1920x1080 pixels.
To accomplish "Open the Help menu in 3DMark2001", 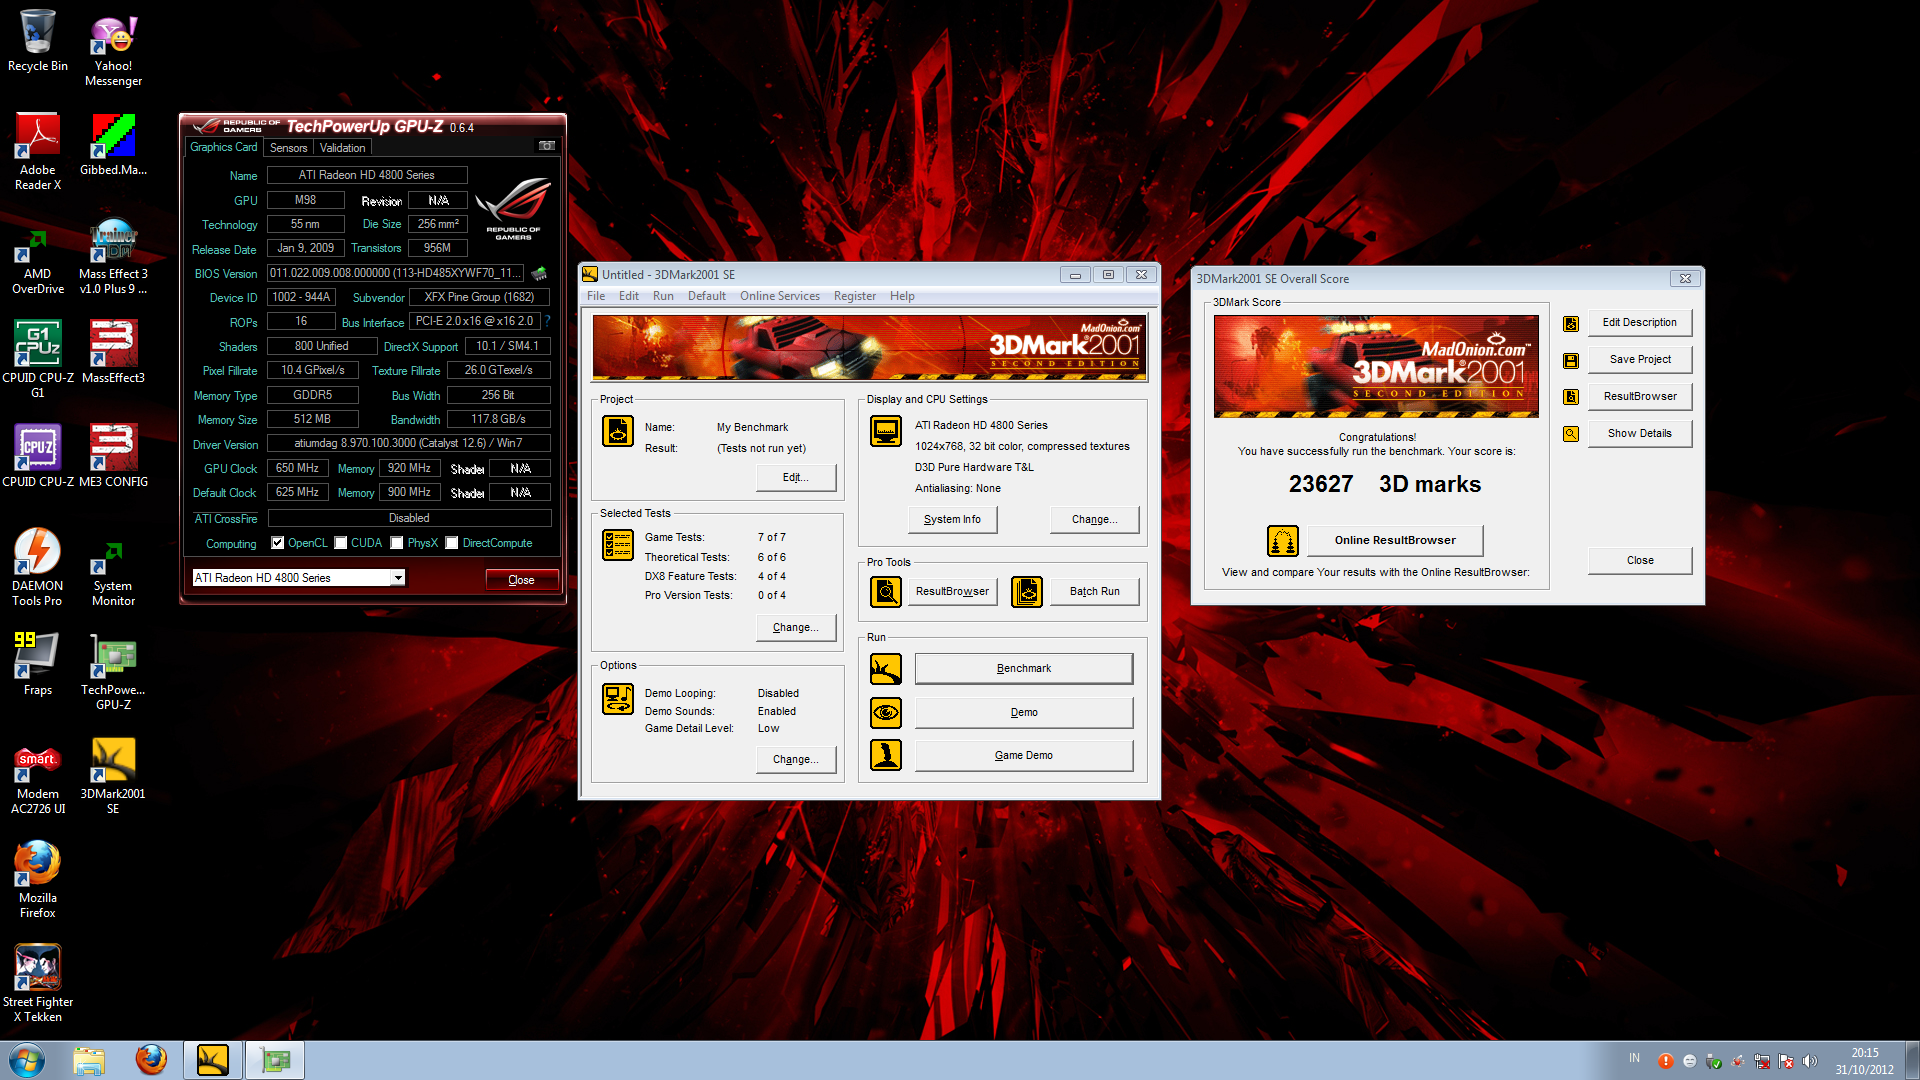I will 902,296.
